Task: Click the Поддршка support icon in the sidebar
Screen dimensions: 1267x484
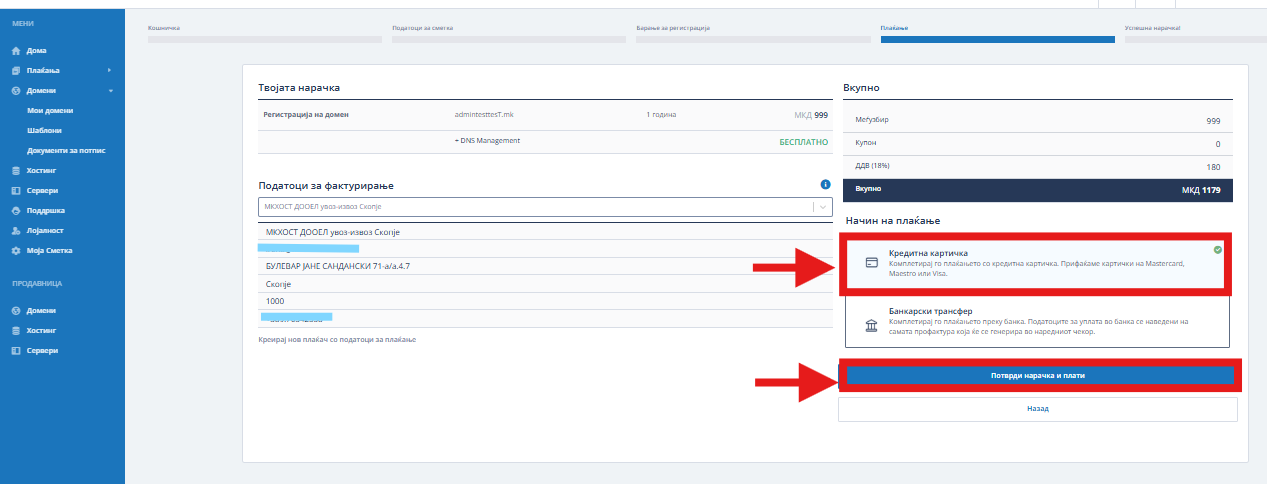Action: click(x=16, y=211)
